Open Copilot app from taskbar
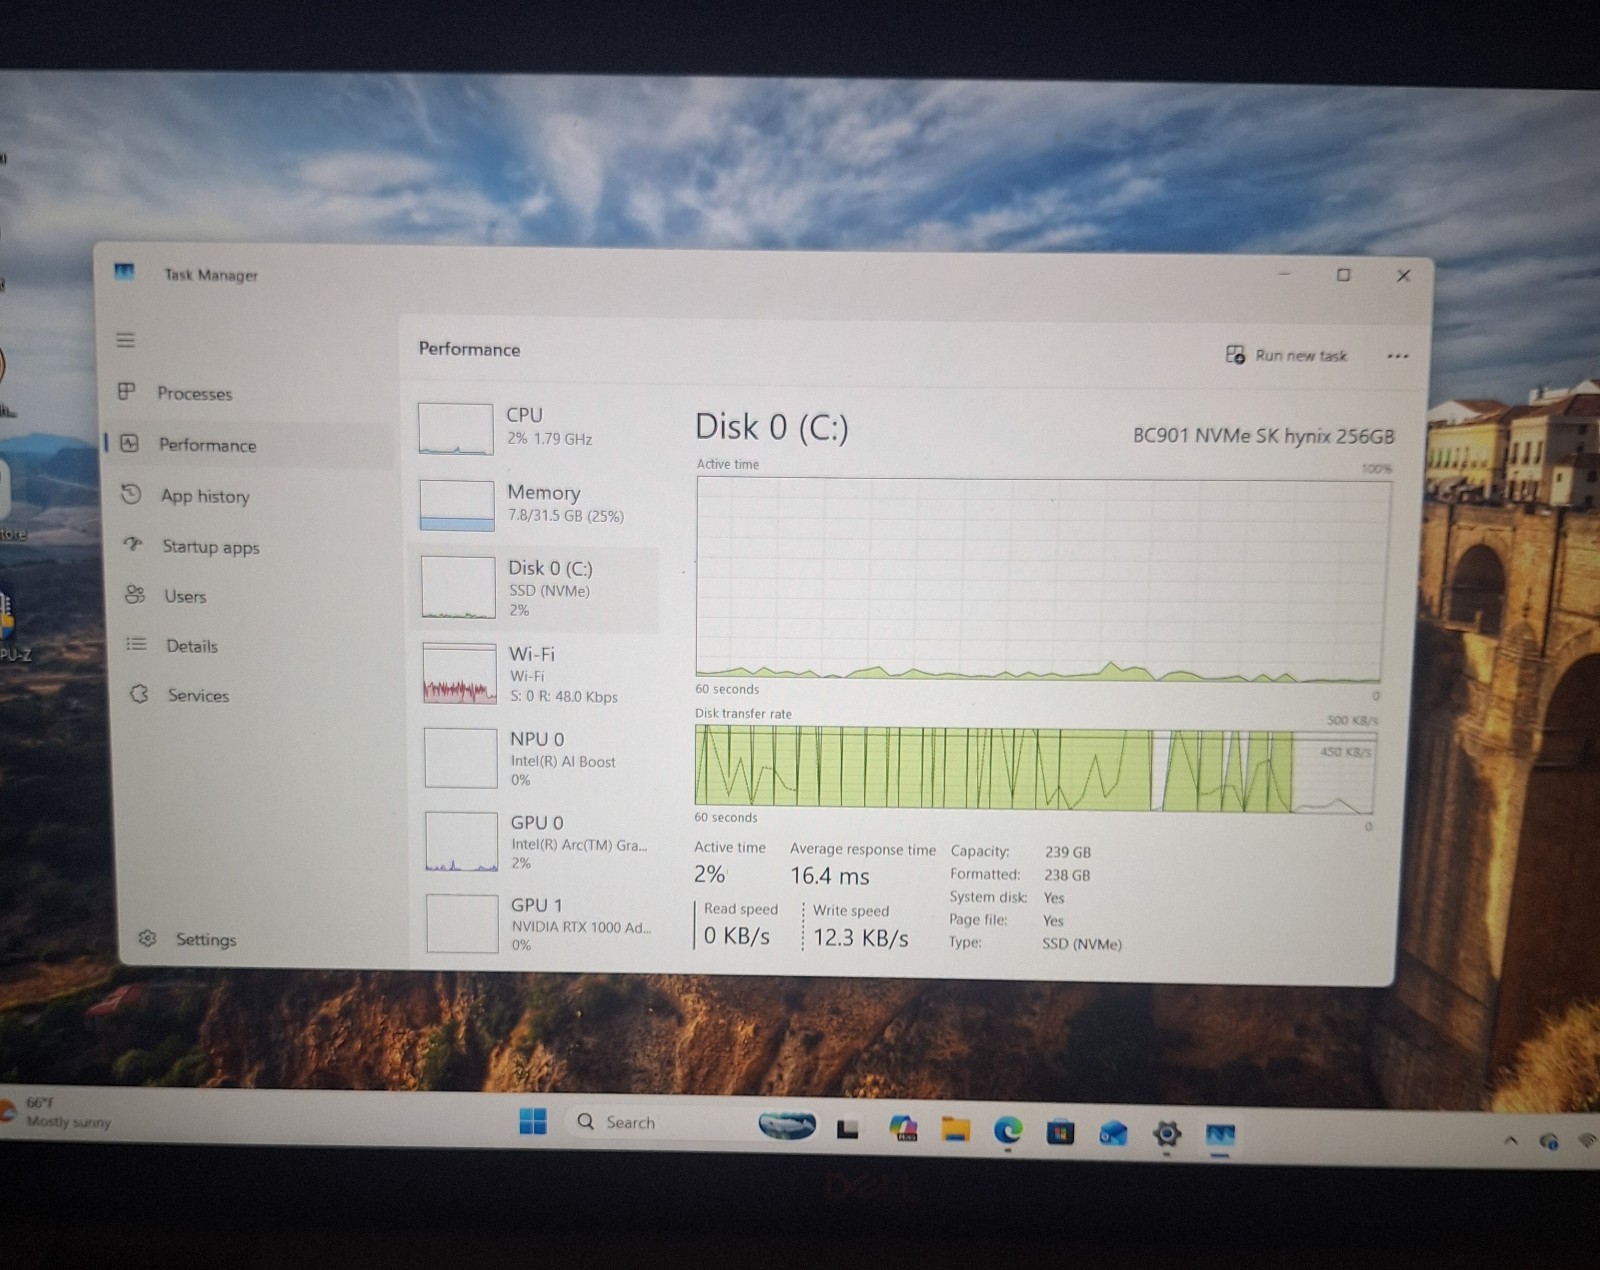 903,1129
